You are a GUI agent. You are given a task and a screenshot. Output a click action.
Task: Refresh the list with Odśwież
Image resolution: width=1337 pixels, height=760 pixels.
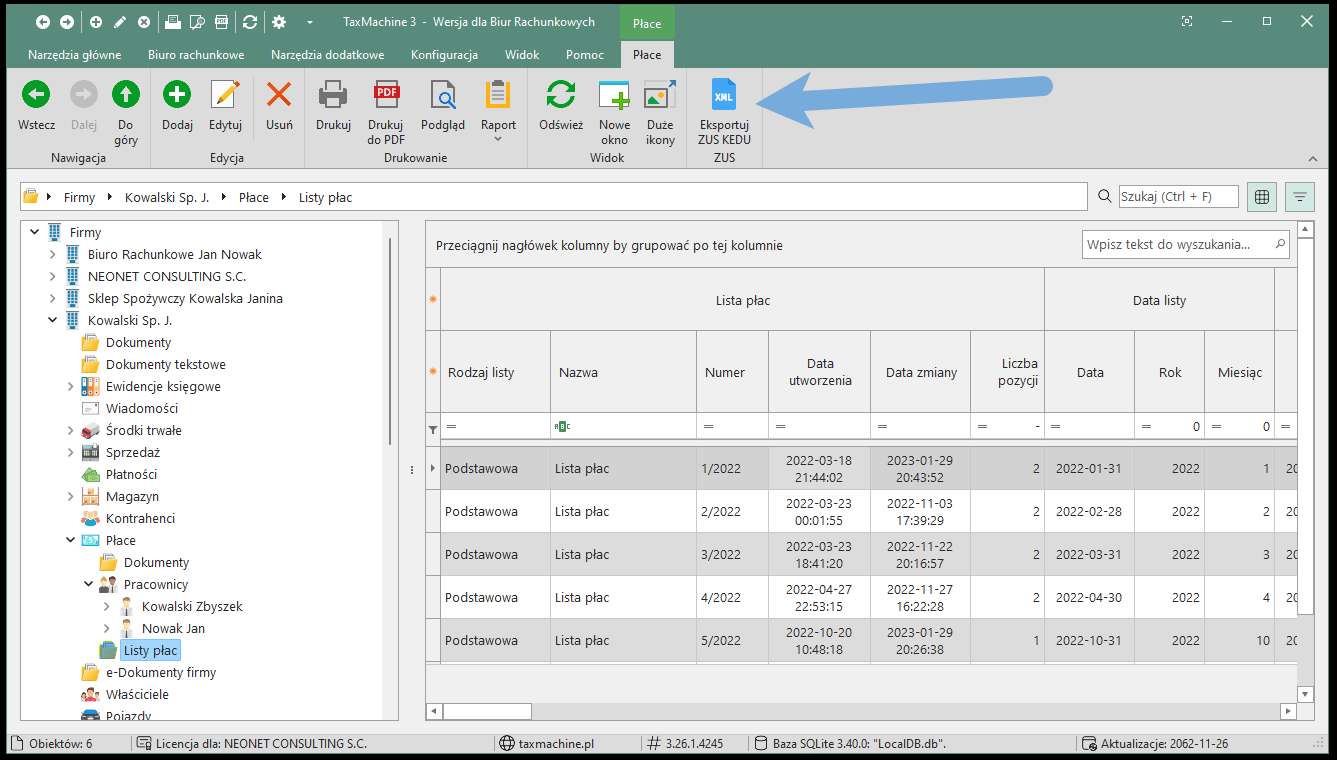560,96
